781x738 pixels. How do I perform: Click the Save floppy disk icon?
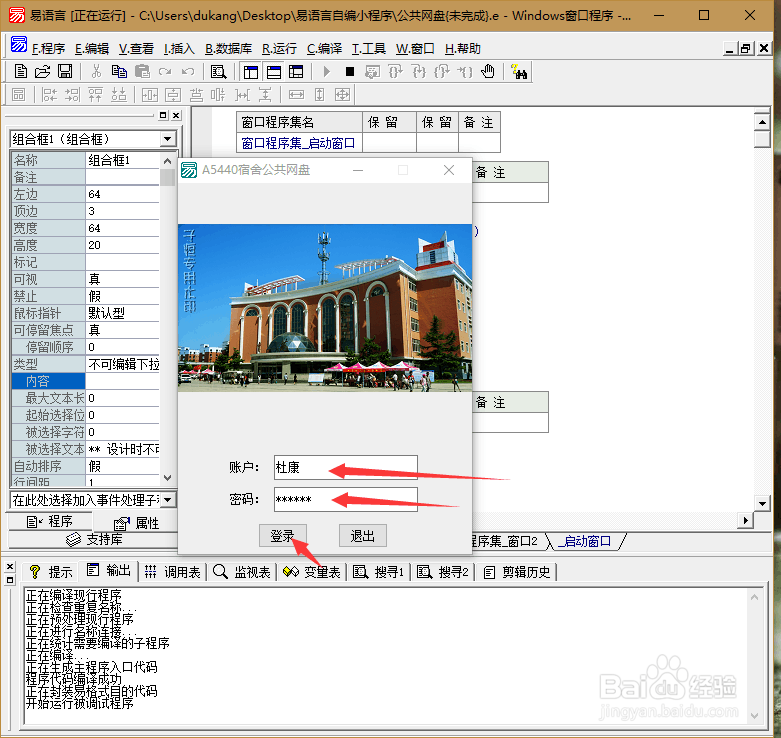65,72
